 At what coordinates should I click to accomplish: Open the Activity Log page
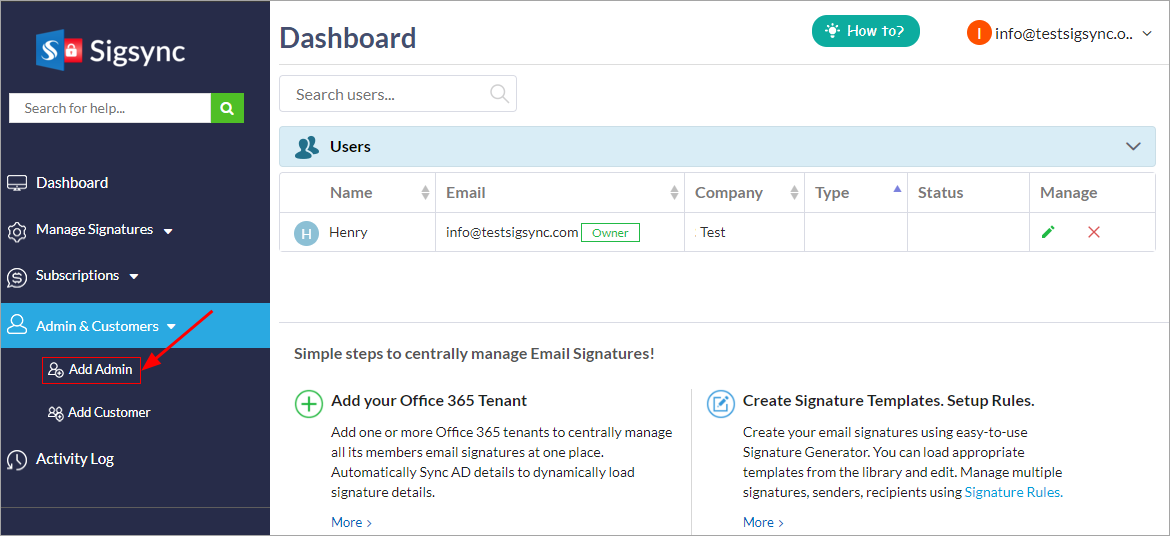tap(75, 459)
